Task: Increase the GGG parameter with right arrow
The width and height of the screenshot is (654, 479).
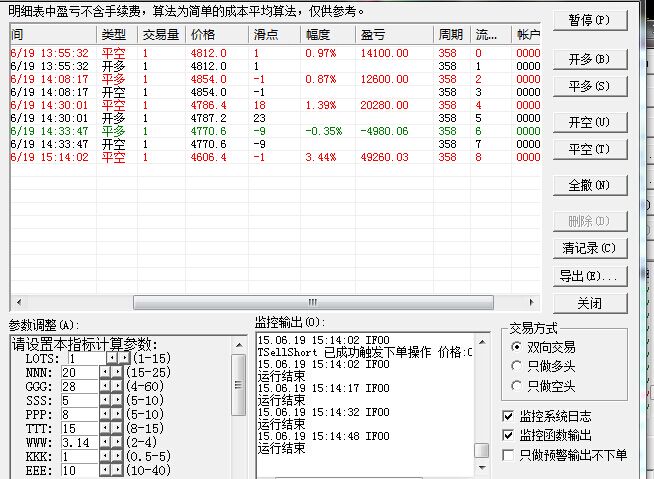Action: click(x=115, y=386)
